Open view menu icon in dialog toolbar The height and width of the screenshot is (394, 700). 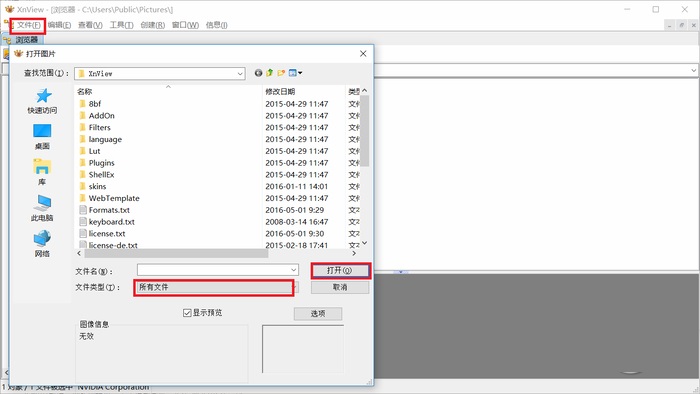coord(295,73)
